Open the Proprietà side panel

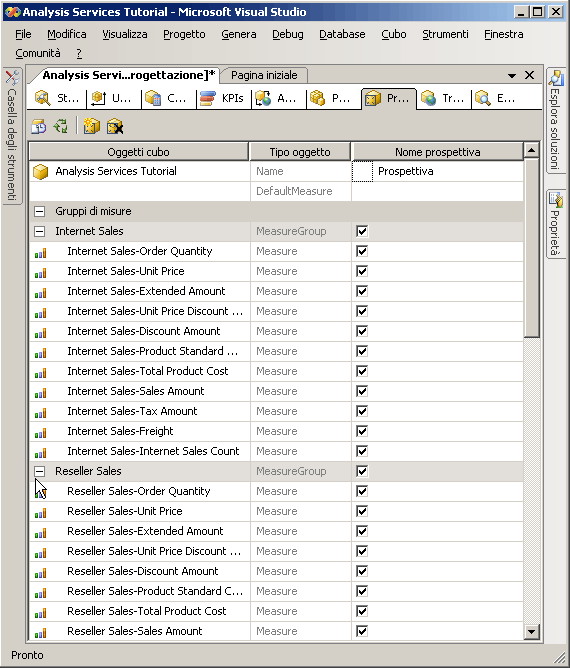[x=556, y=224]
